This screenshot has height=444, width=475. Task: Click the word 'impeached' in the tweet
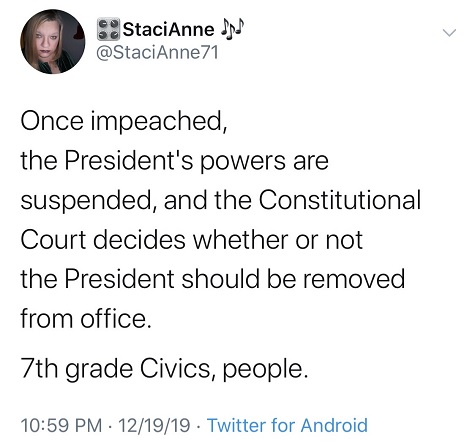coord(159,122)
